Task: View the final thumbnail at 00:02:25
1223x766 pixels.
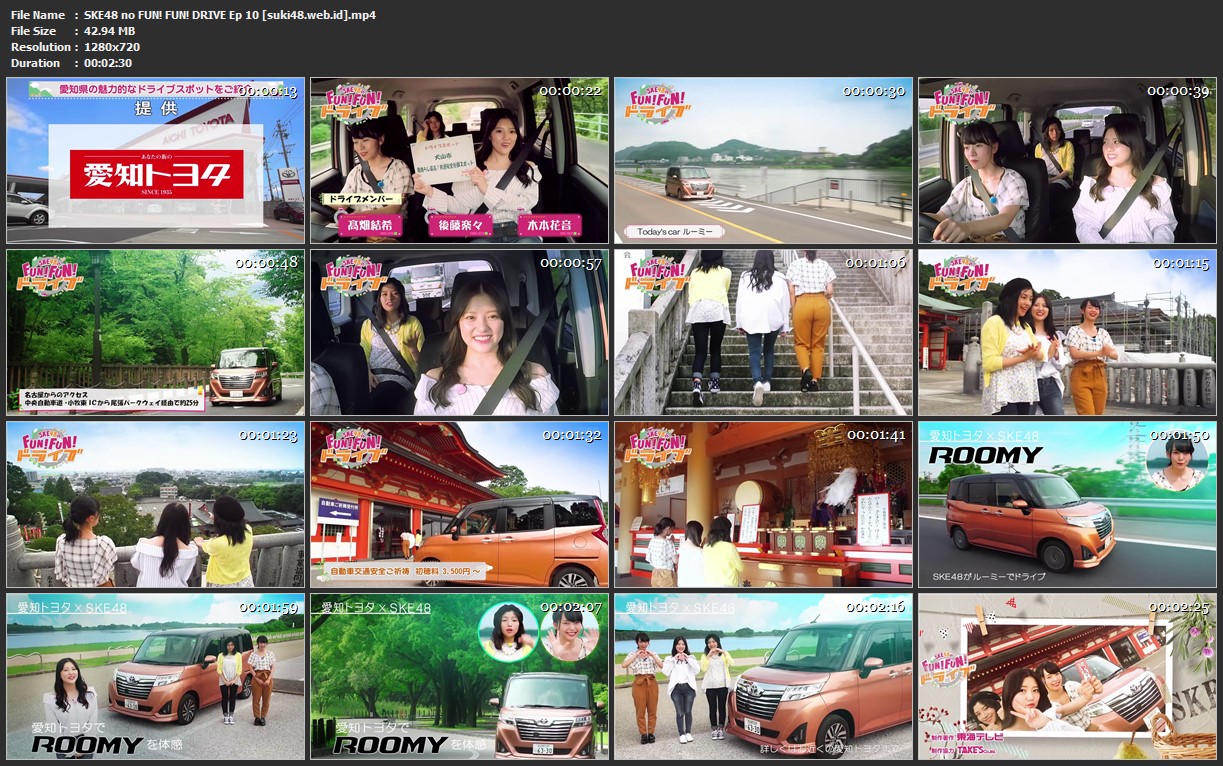Action: point(1067,676)
